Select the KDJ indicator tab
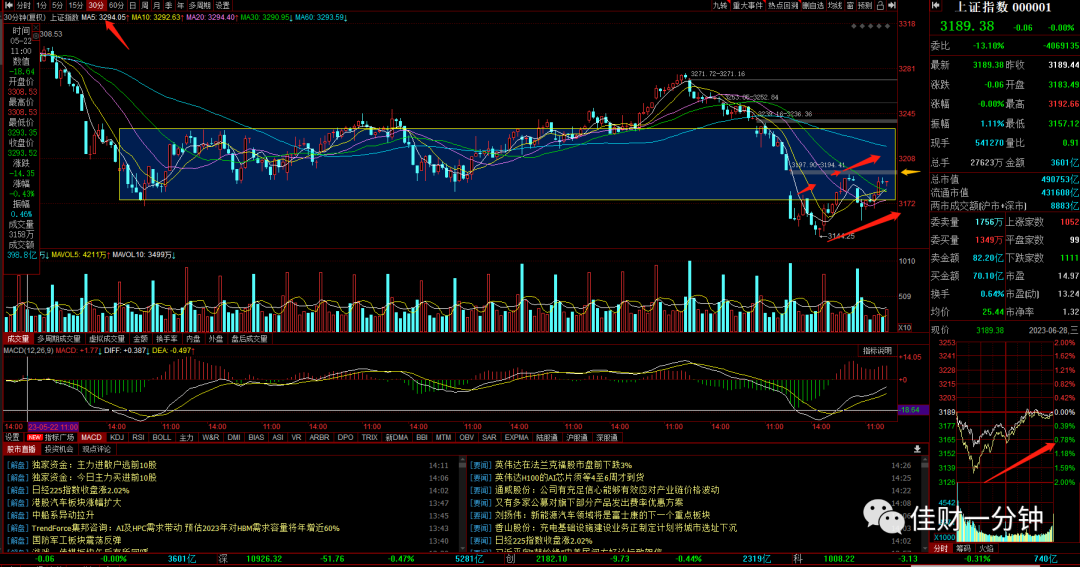Image resolution: width=1080 pixels, height=567 pixels. click(x=117, y=437)
